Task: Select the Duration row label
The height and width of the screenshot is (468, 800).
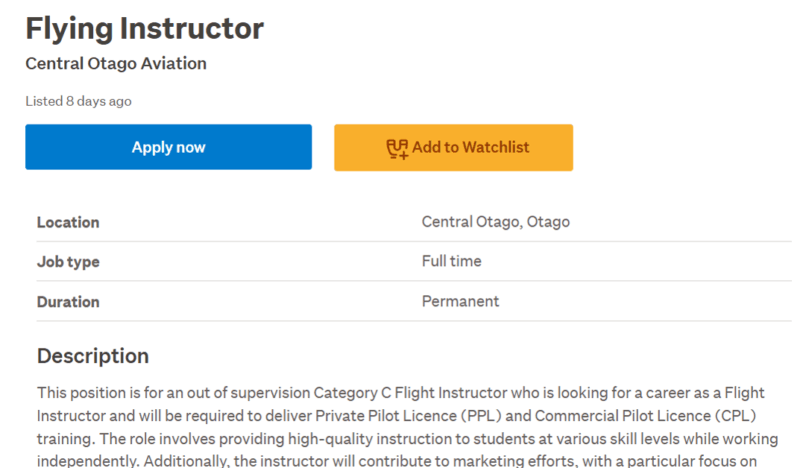Action: click(x=68, y=302)
